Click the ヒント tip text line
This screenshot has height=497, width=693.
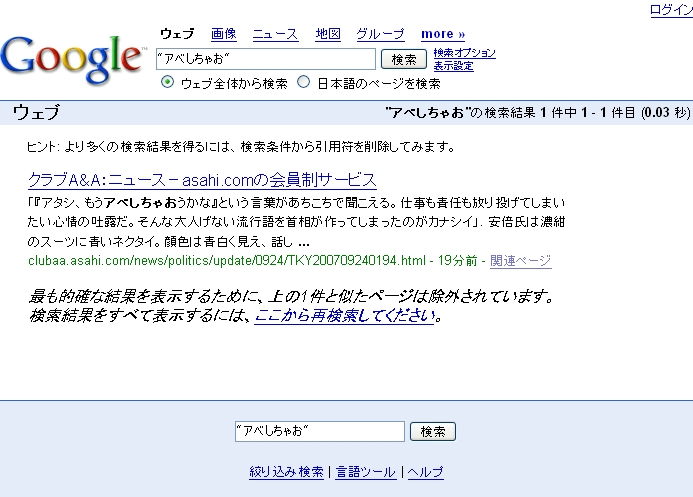[x=241, y=147]
